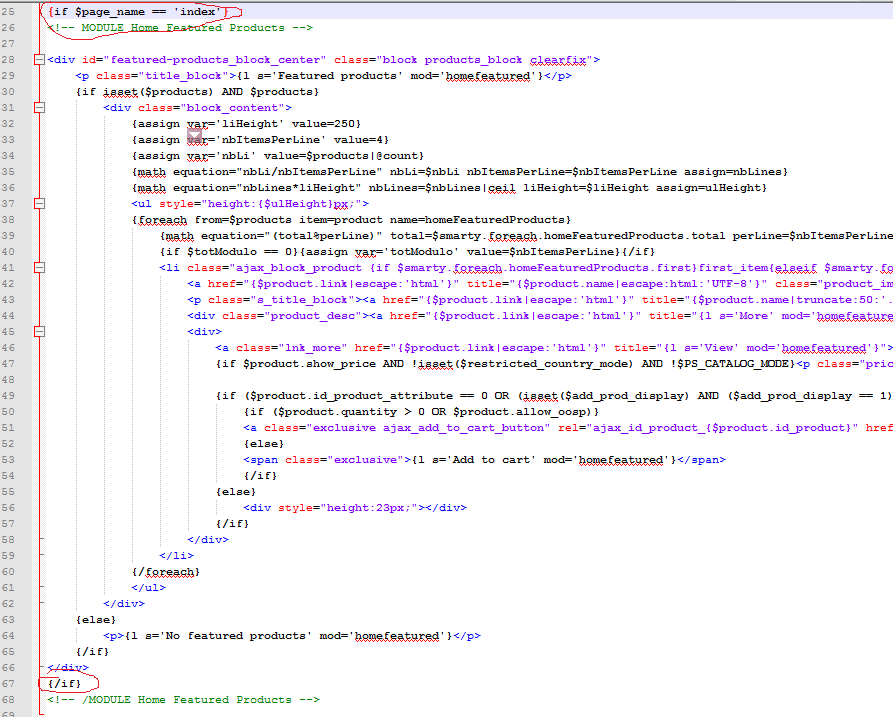This screenshot has height=717, width=893.
Task: Click 'No featured products' paragraph on line 64
Action: pos(292,636)
